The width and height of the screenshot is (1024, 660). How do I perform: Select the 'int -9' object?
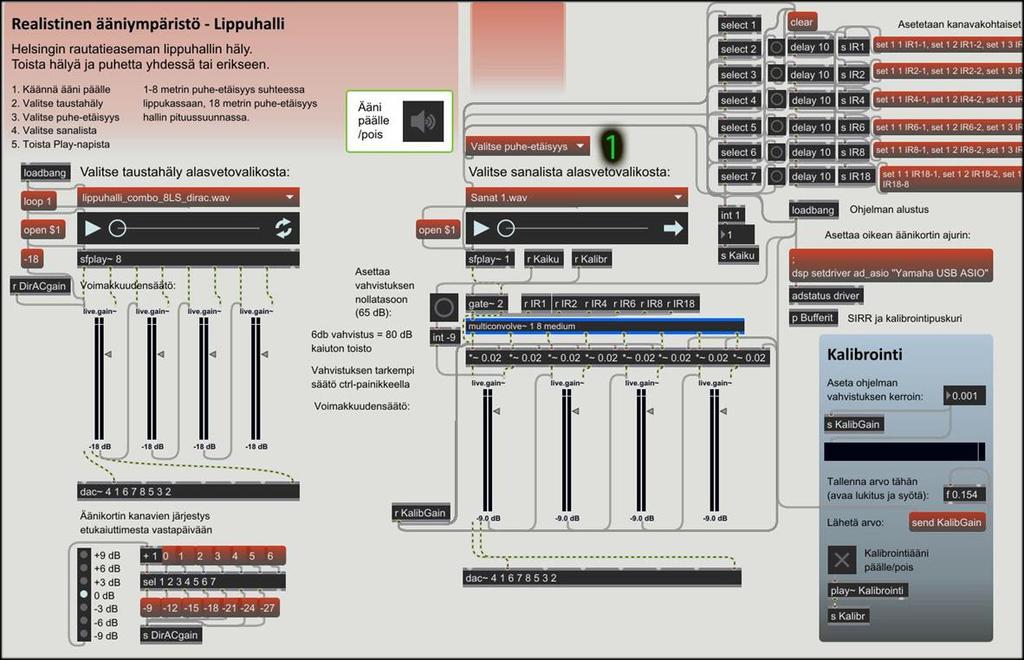tap(444, 338)
